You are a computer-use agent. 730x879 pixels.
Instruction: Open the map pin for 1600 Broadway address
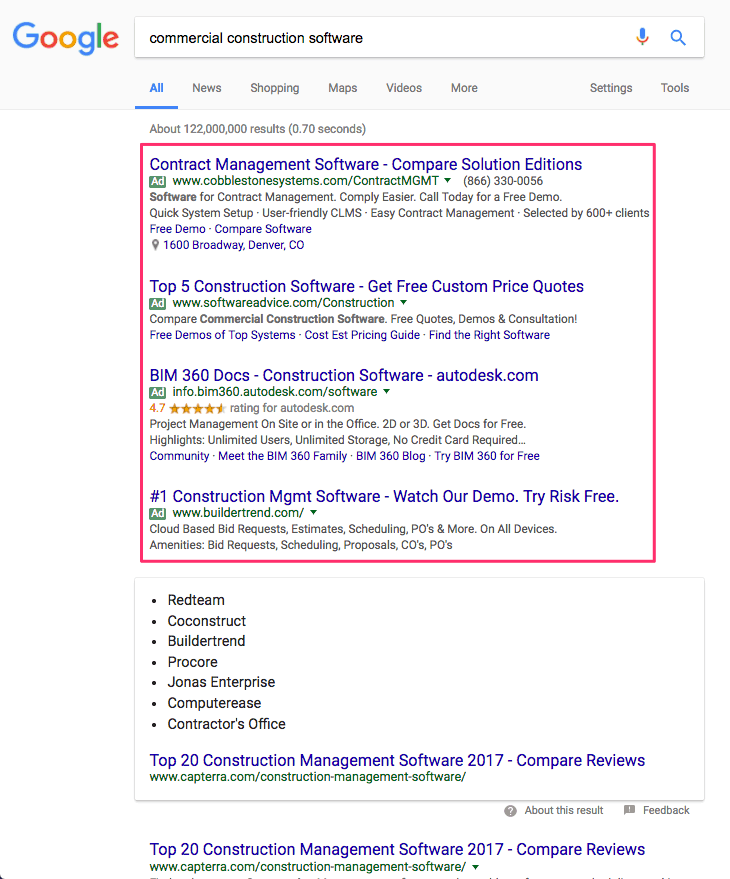155,245
